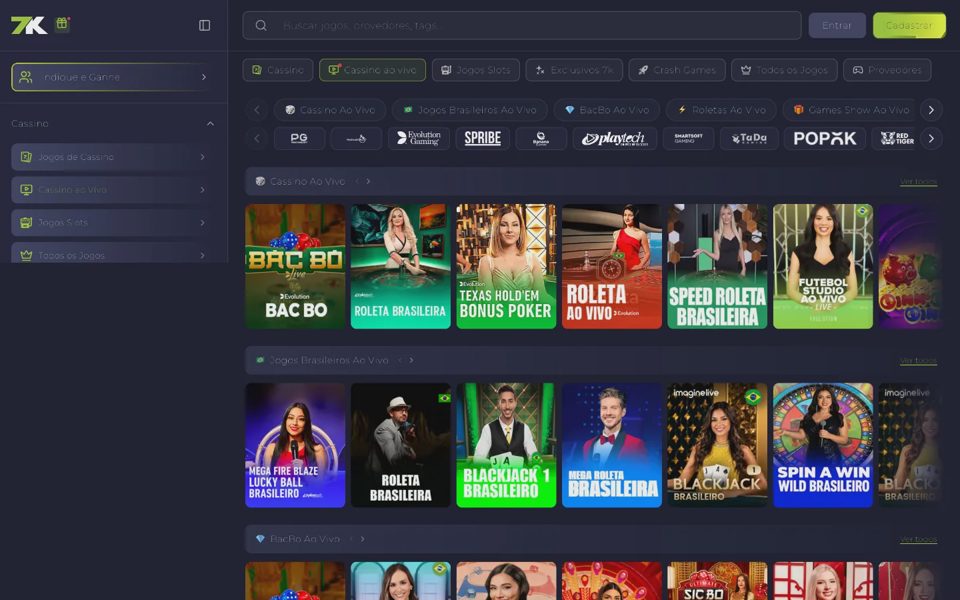Open the gift box rewards icon
The image size is (960, 600).
click(x=62, y=24)
